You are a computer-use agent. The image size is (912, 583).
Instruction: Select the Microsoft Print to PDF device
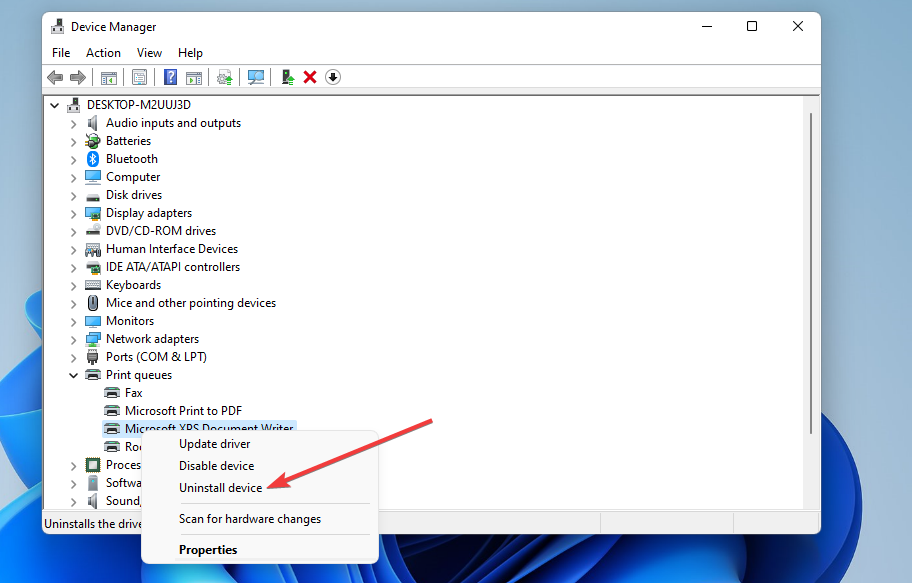click(183, 410)
